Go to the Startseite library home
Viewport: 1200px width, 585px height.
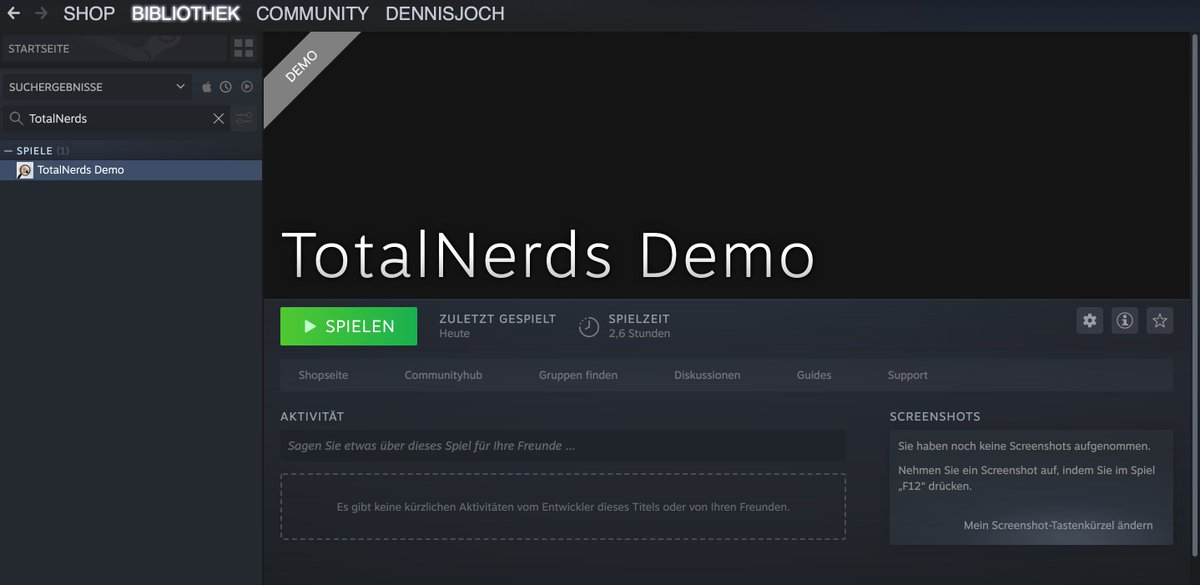point(113,48)
